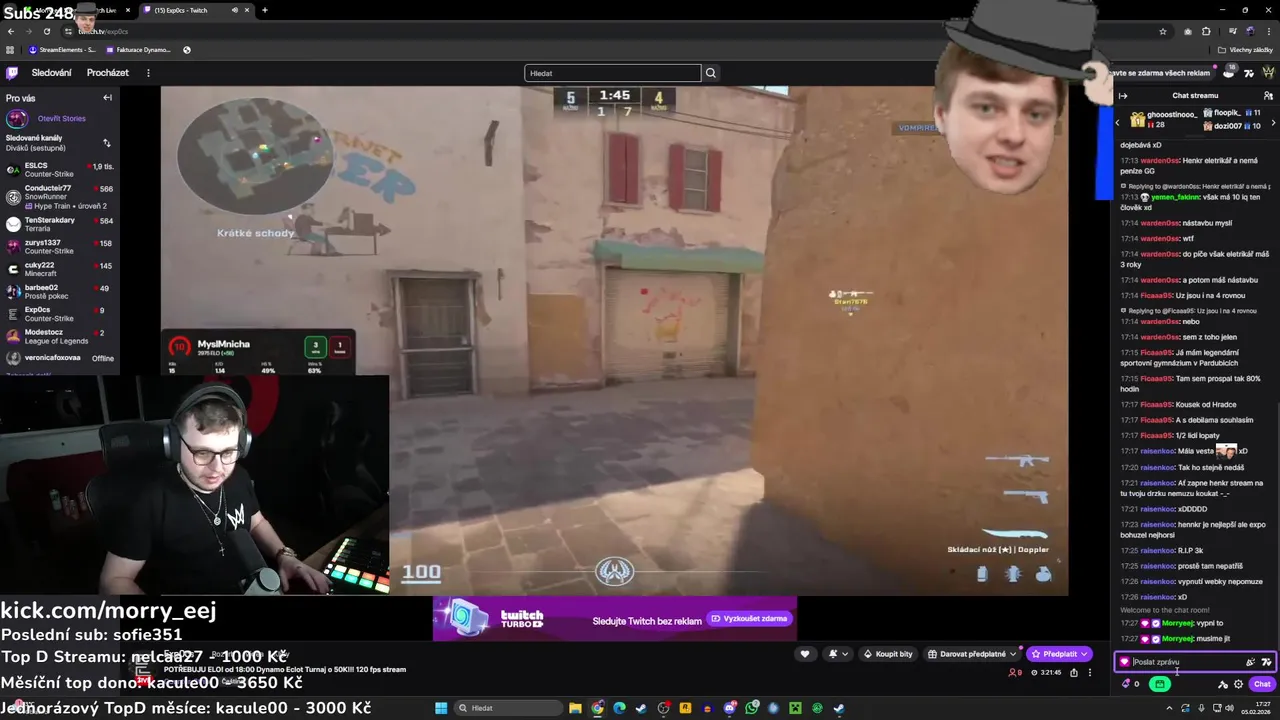Expand Darovat předplatné dropdown
Image resolution: width=1280 pixels, height=720 pixels.
pos(1013,654)
